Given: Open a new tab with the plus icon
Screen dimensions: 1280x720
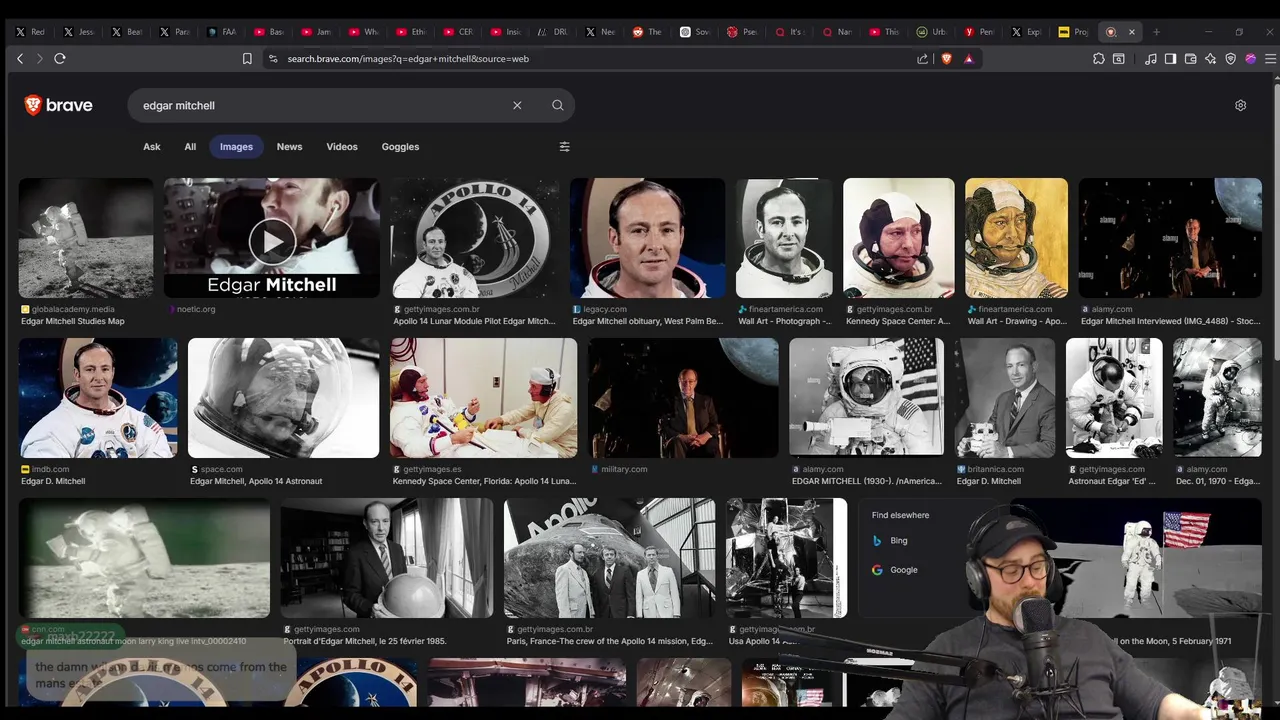Looking at the screenshot, I should 1156,32.
